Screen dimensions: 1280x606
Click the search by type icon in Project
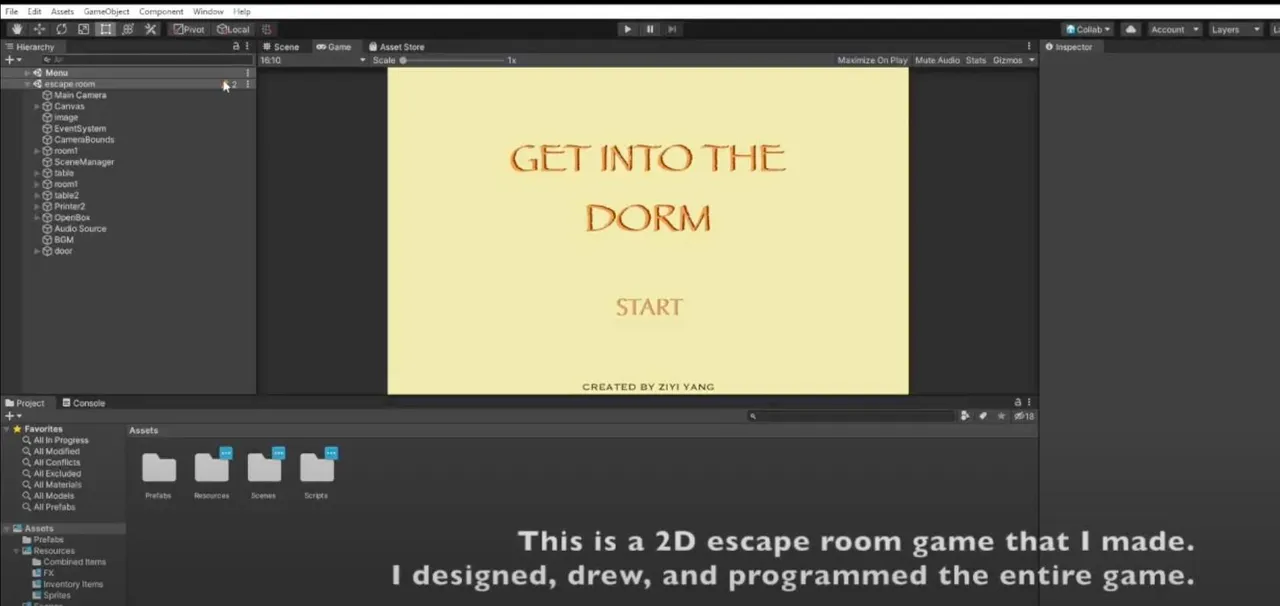965,416
